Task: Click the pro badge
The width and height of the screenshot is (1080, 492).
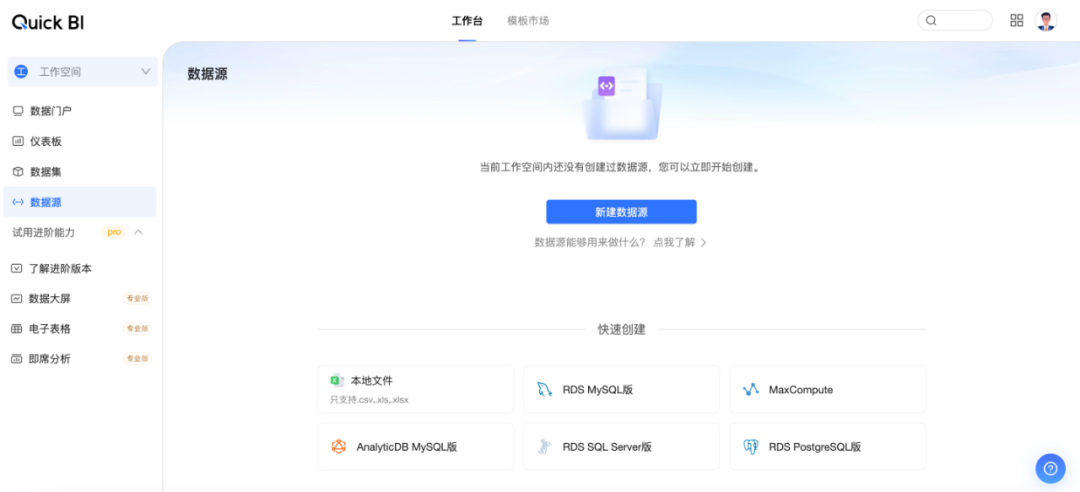Action: pyautogui.click(x=114, y=232)
